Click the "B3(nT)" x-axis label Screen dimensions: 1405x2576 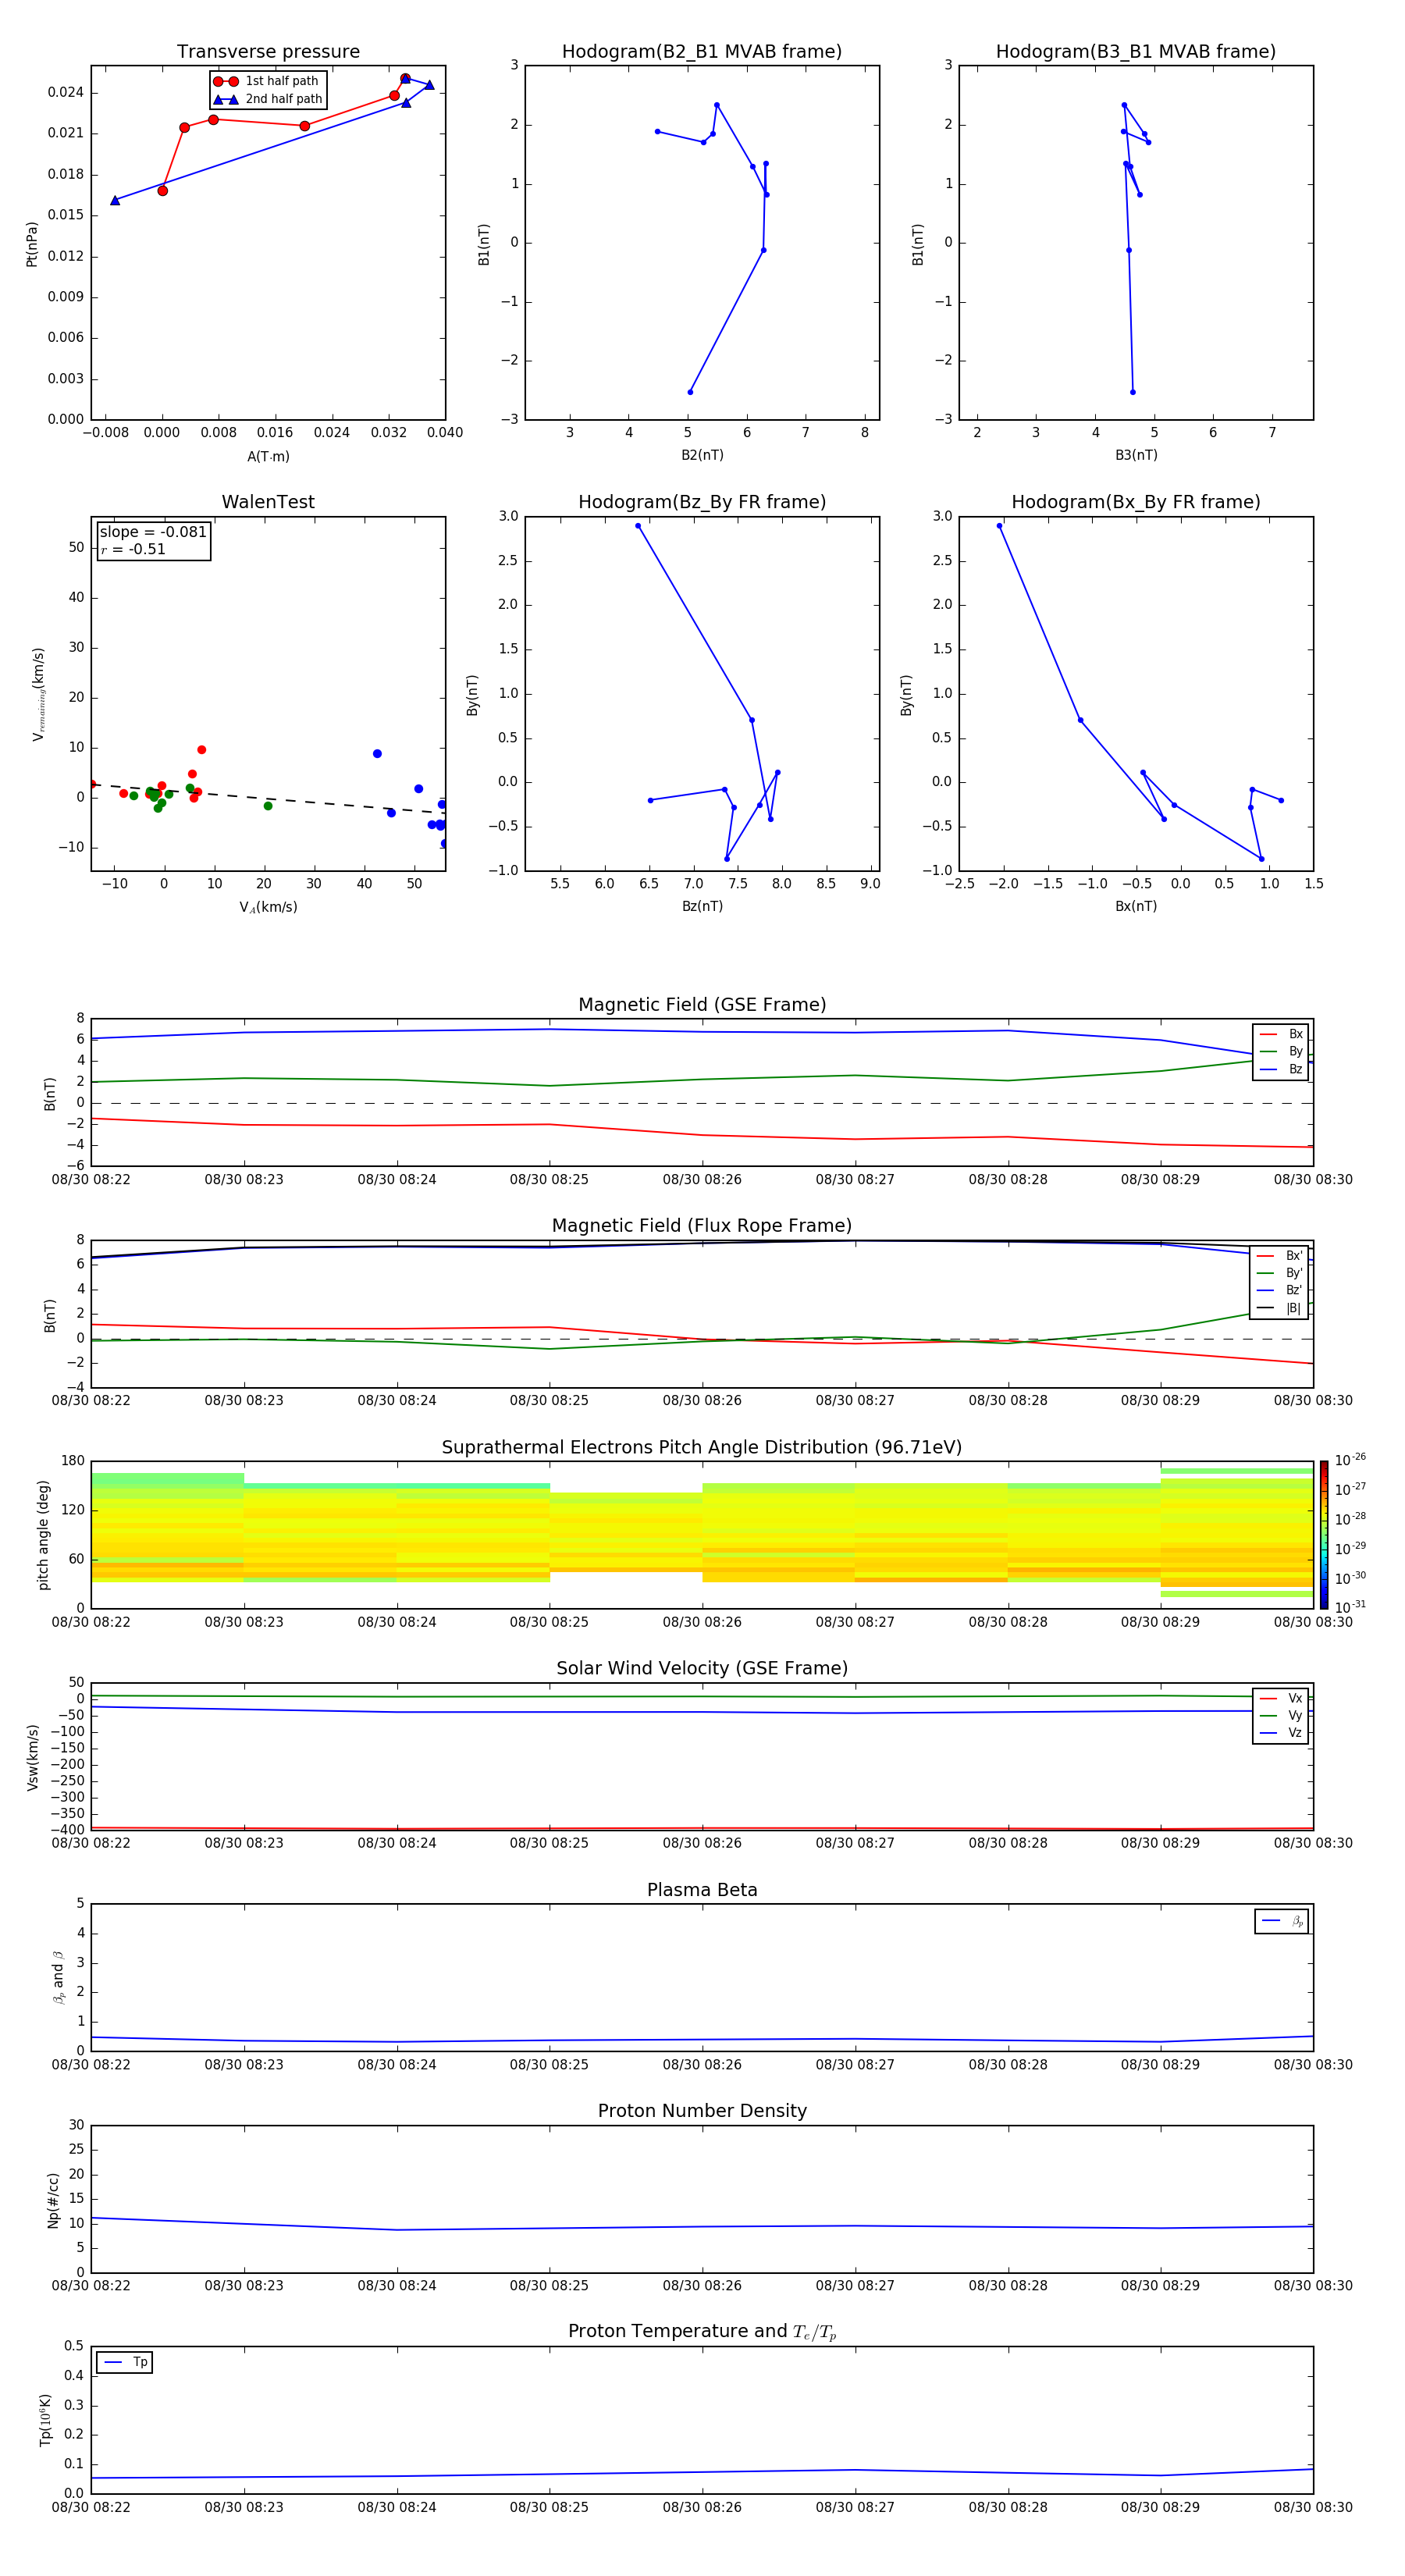(x=1136, y=455)
